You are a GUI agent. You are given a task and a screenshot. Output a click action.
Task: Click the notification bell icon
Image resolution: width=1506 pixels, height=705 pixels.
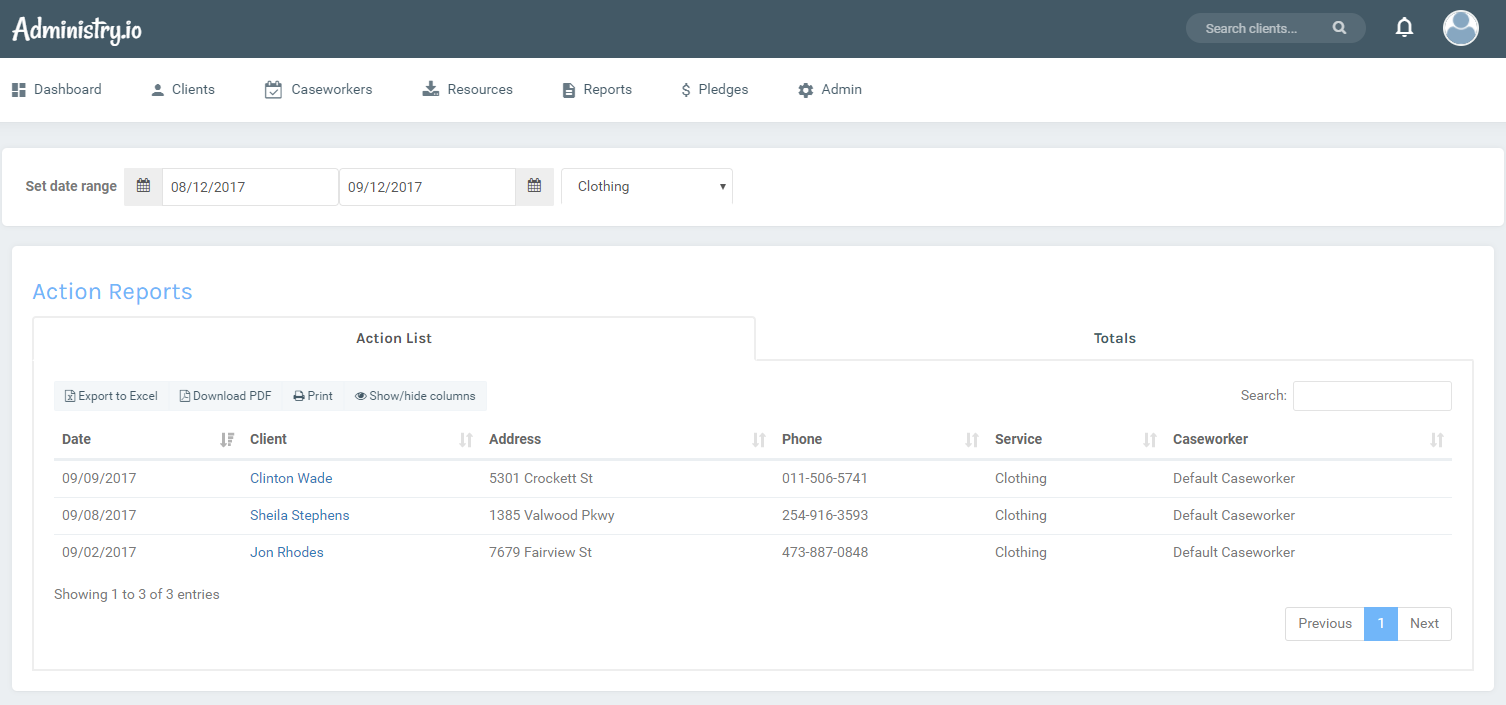click(x=1404, y=28)
